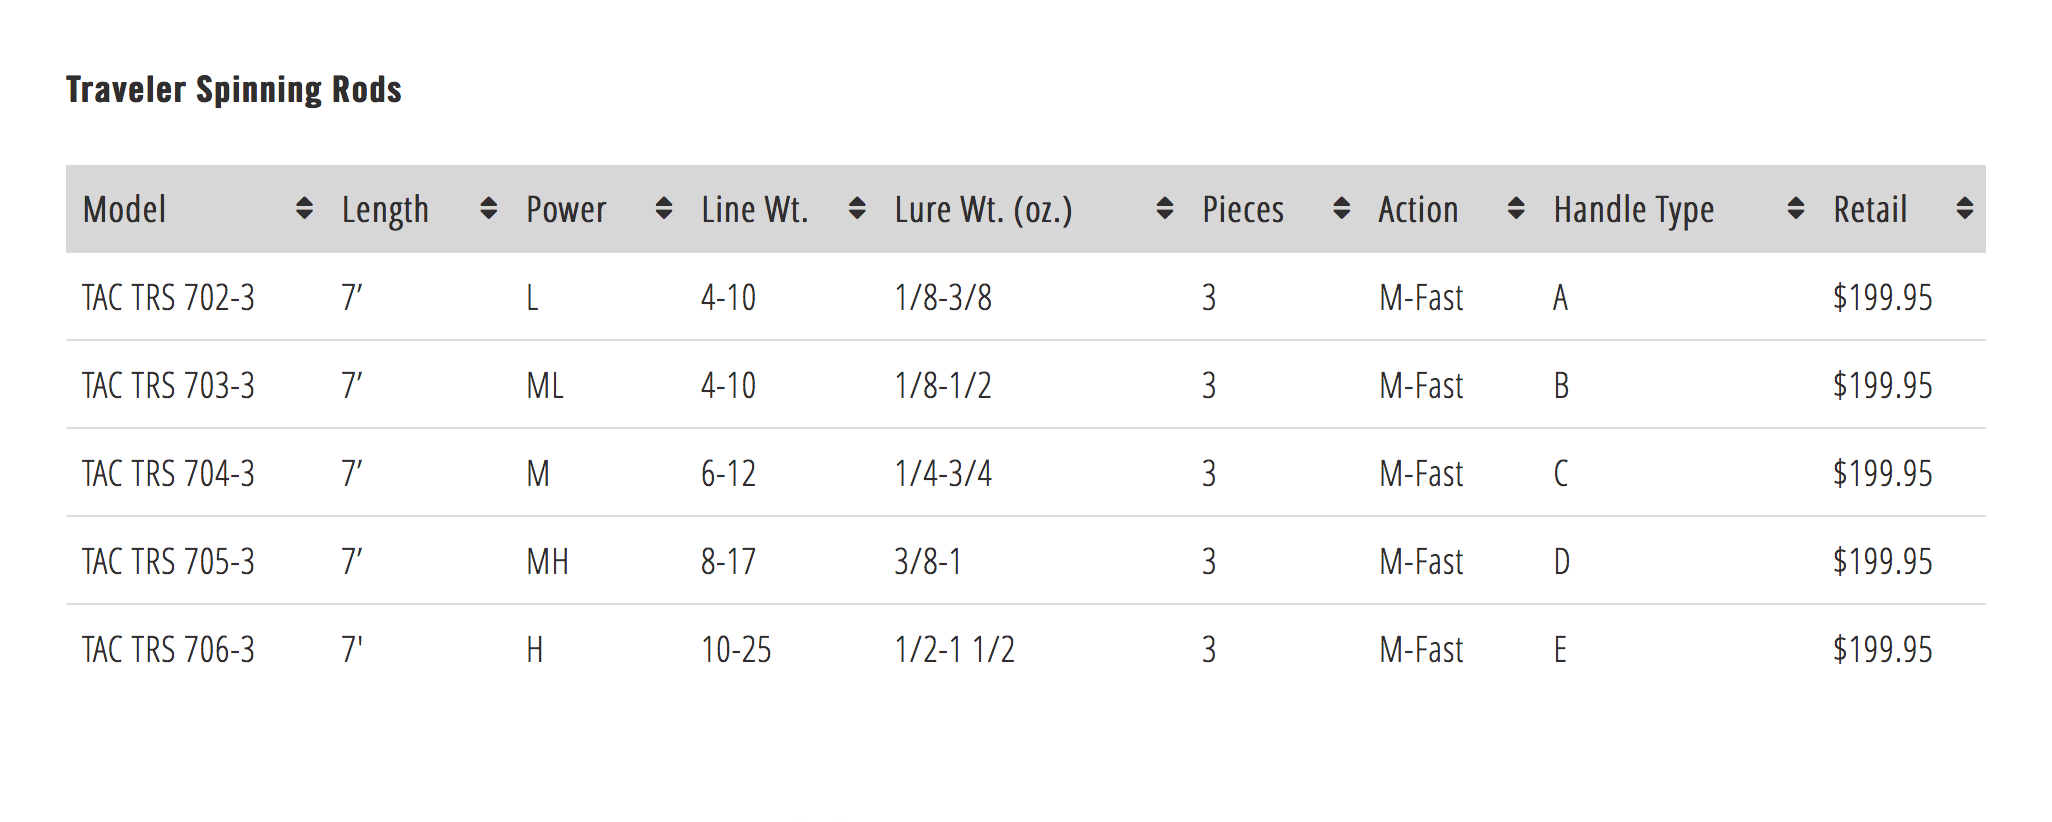This screenshot has width=2052, height=822.
Task: Click the sort arrows beside Model
Action: [304, 209]
